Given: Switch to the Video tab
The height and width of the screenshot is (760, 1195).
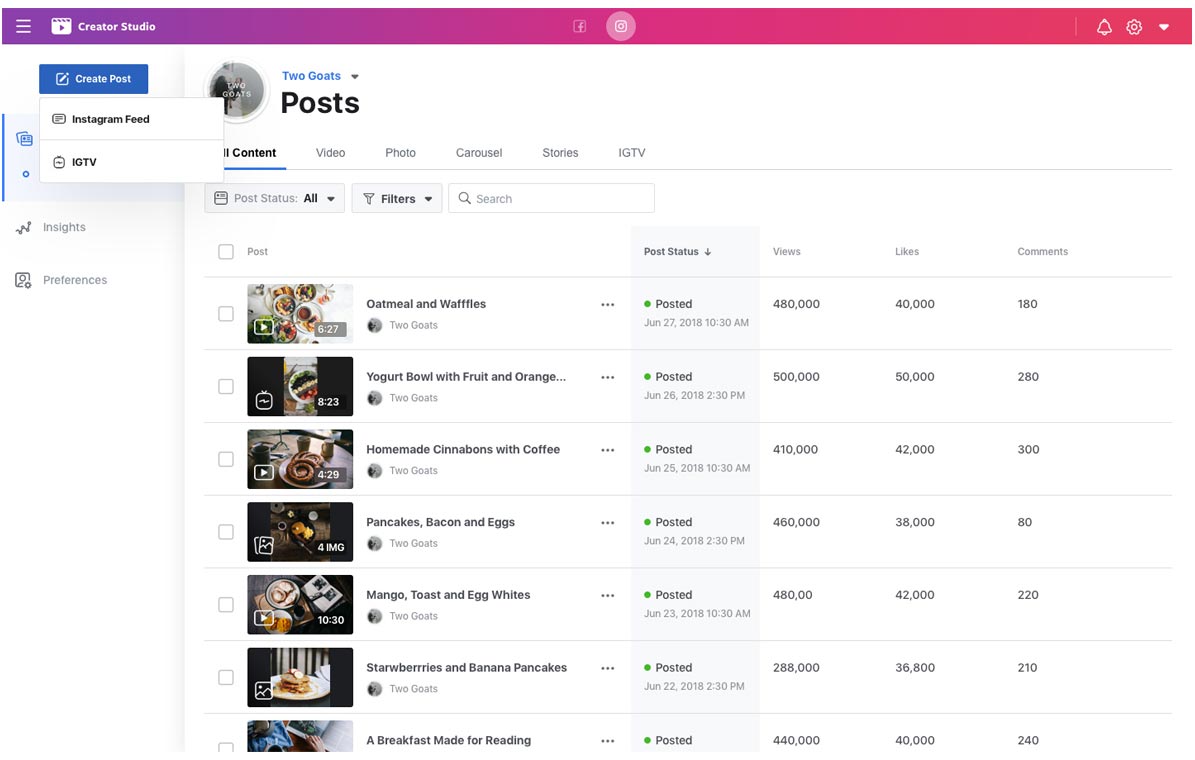Looking at the screenshot, I should pos(331,152).
